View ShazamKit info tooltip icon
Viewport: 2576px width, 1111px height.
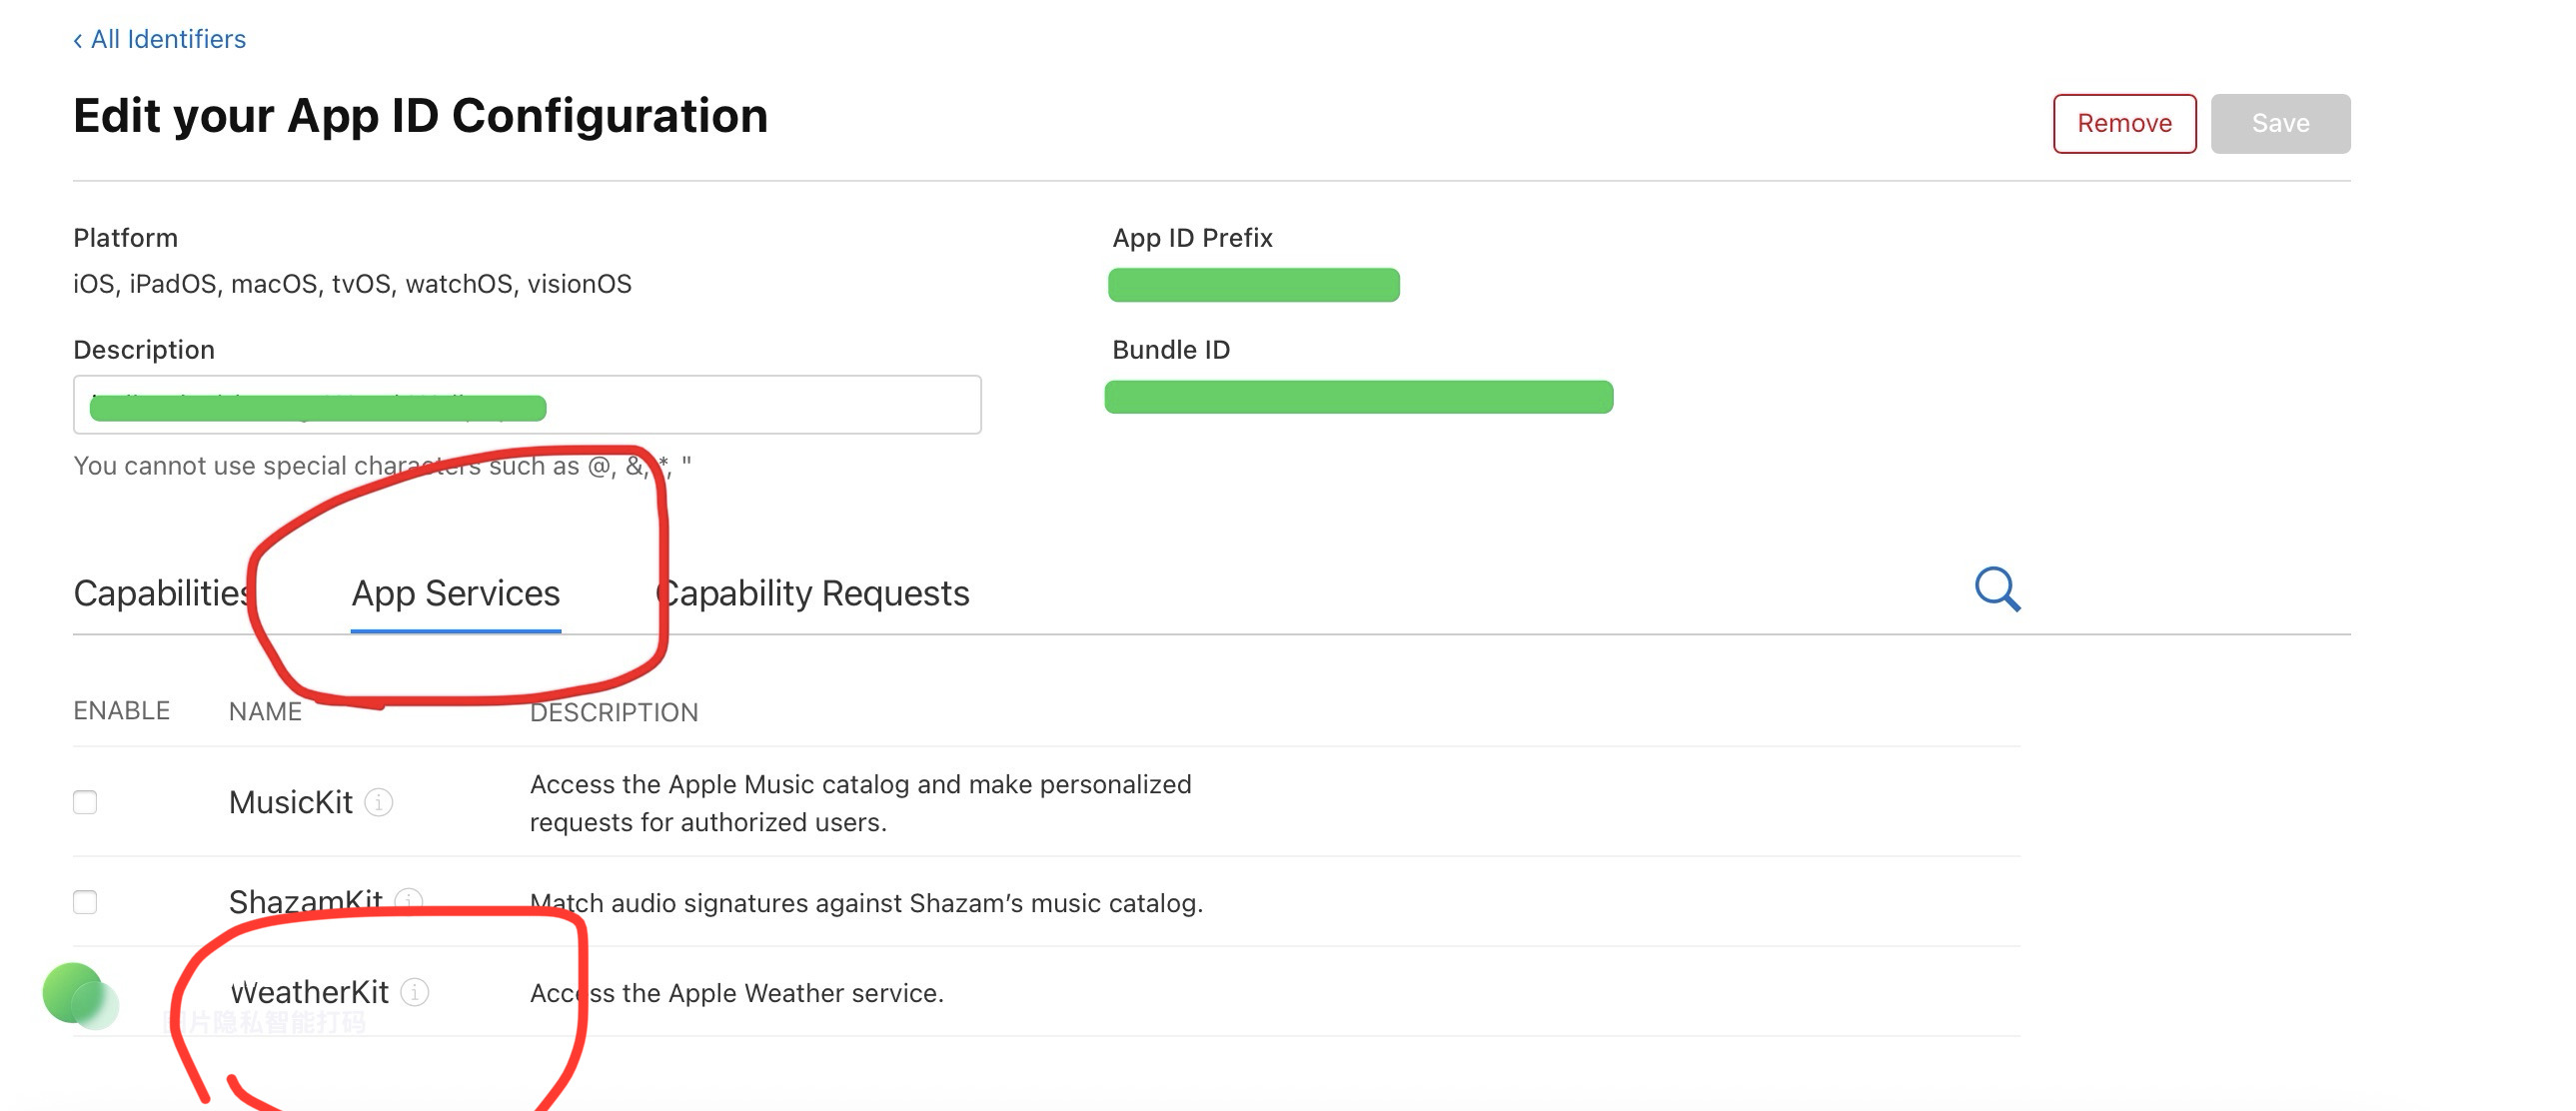[409, 901]
